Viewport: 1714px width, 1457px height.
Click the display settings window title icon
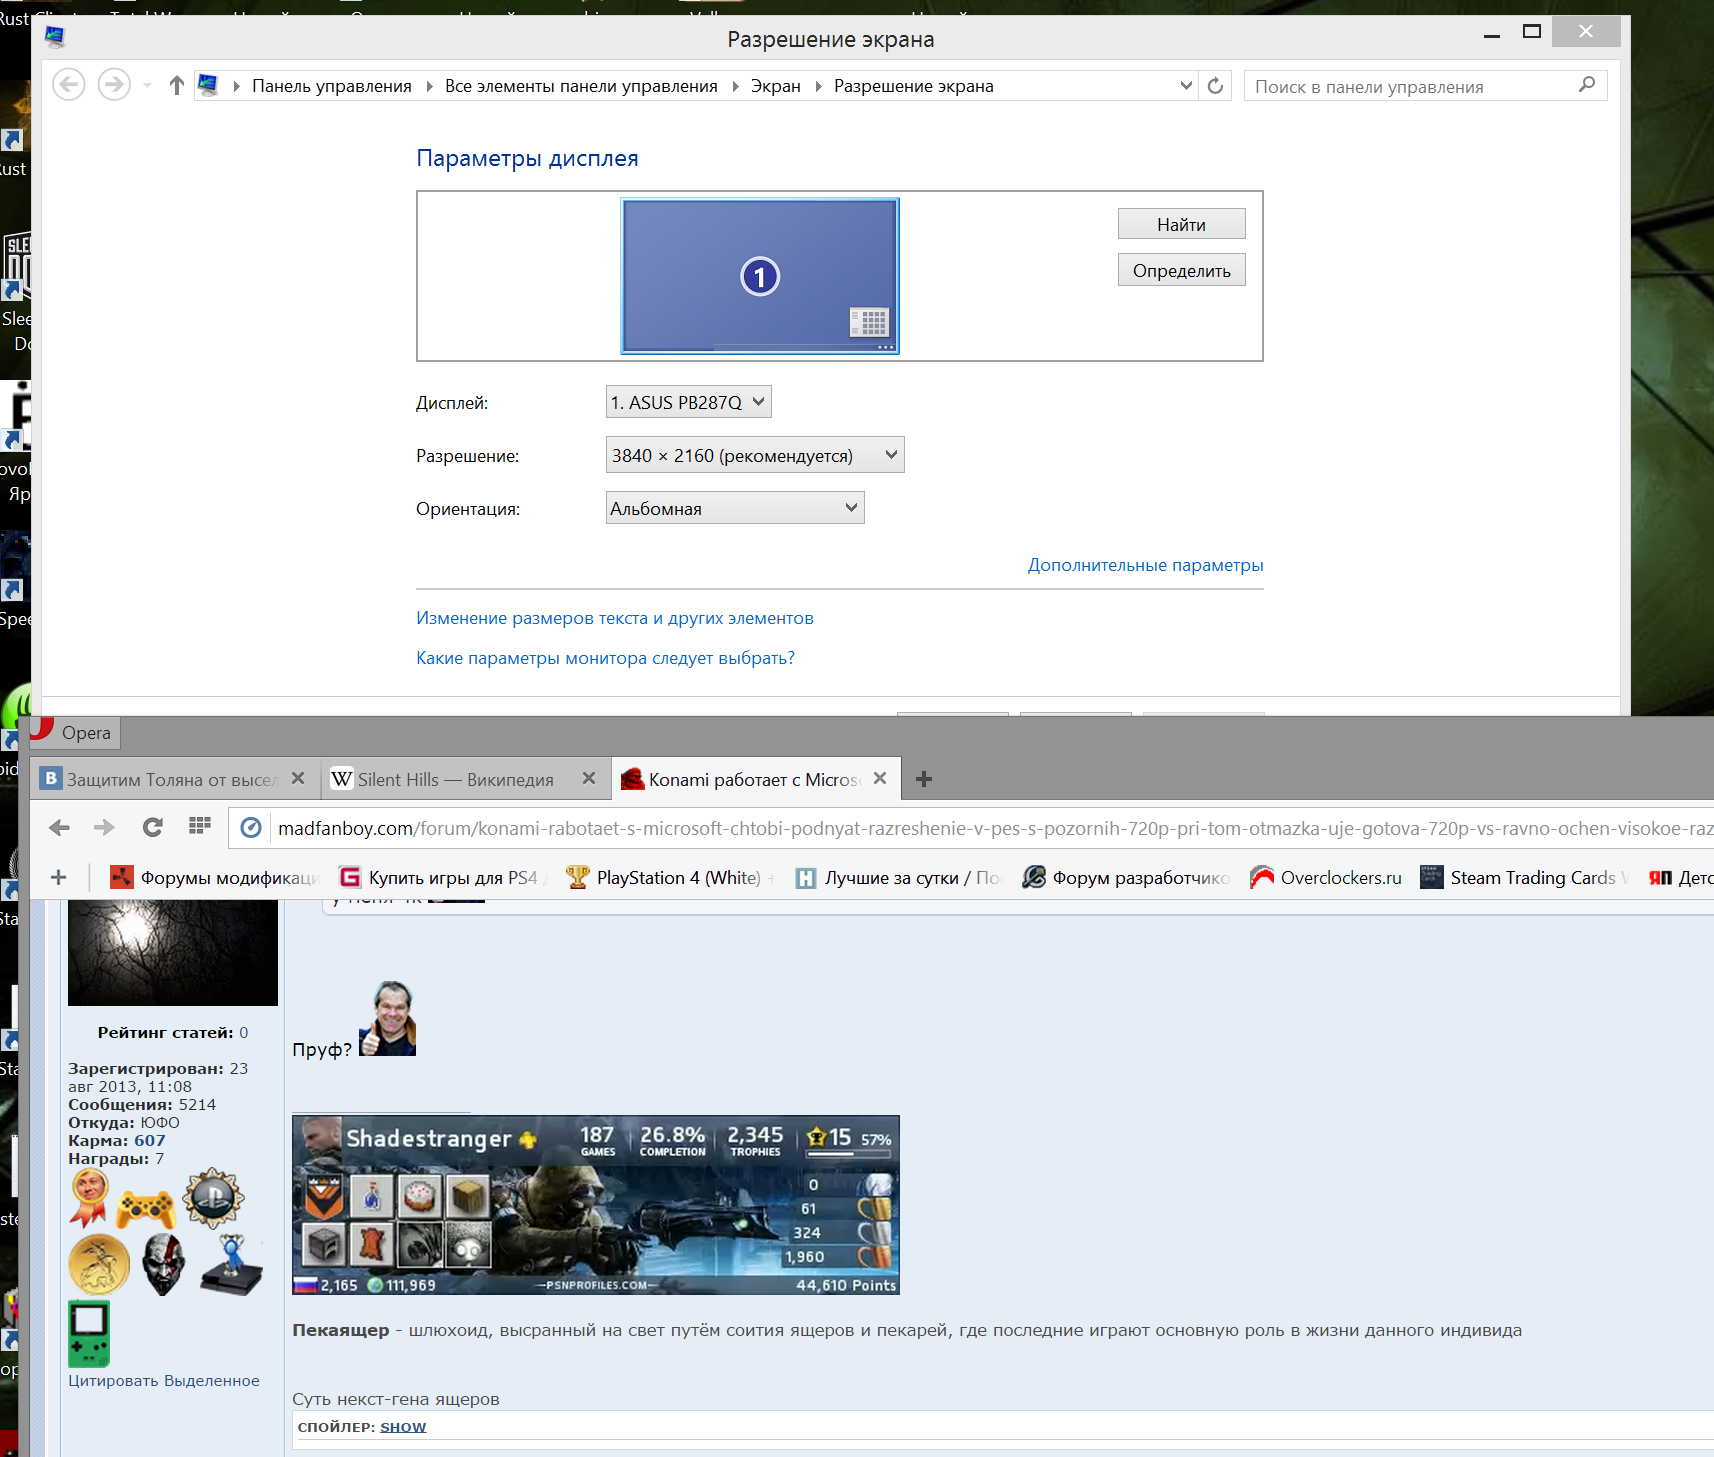[x=55, y=37]
